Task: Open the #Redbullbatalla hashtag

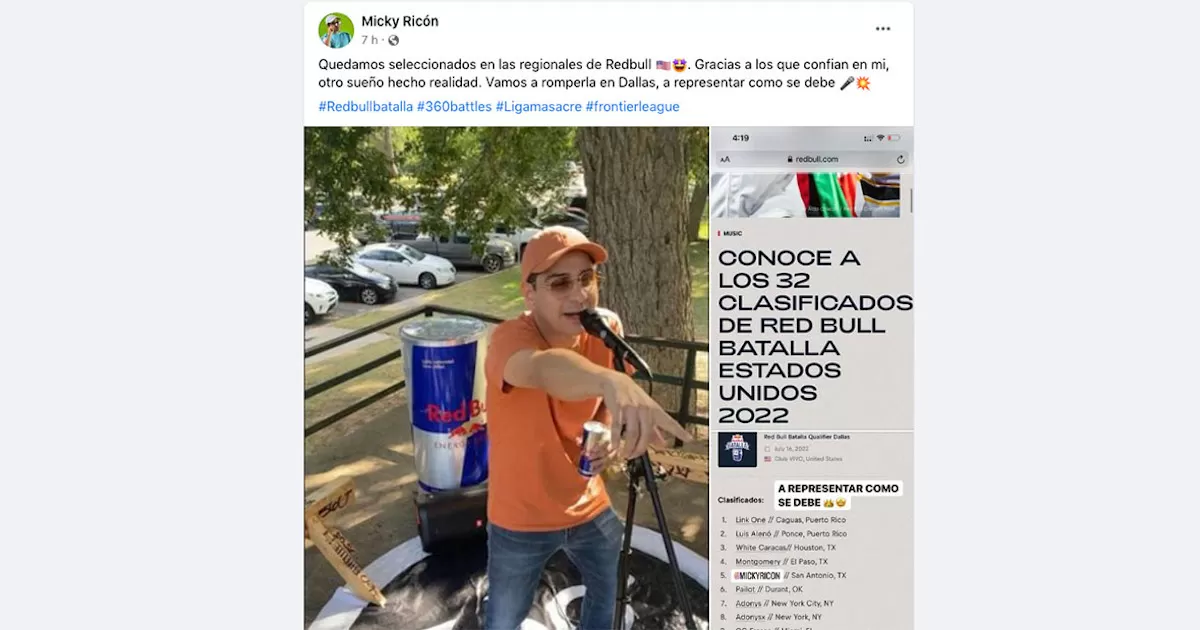Action: pos(366,106)
